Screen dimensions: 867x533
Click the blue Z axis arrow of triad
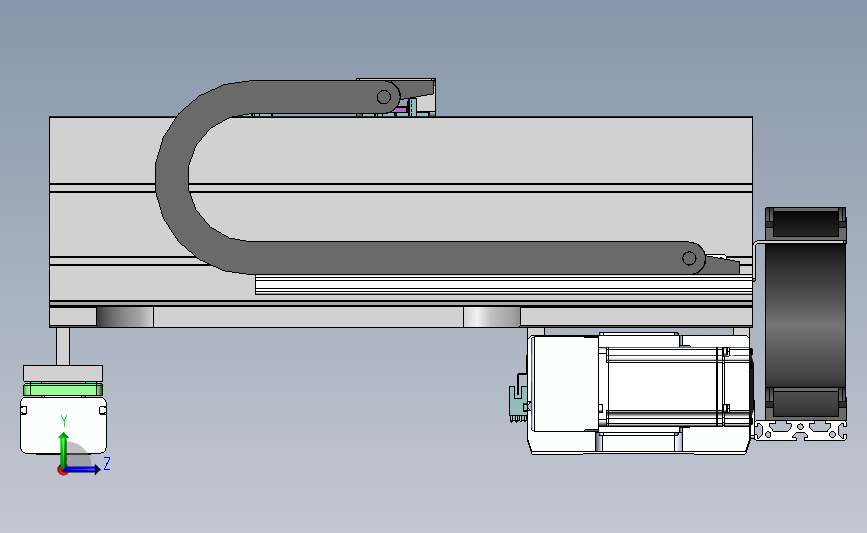click(x=83, y=469)
